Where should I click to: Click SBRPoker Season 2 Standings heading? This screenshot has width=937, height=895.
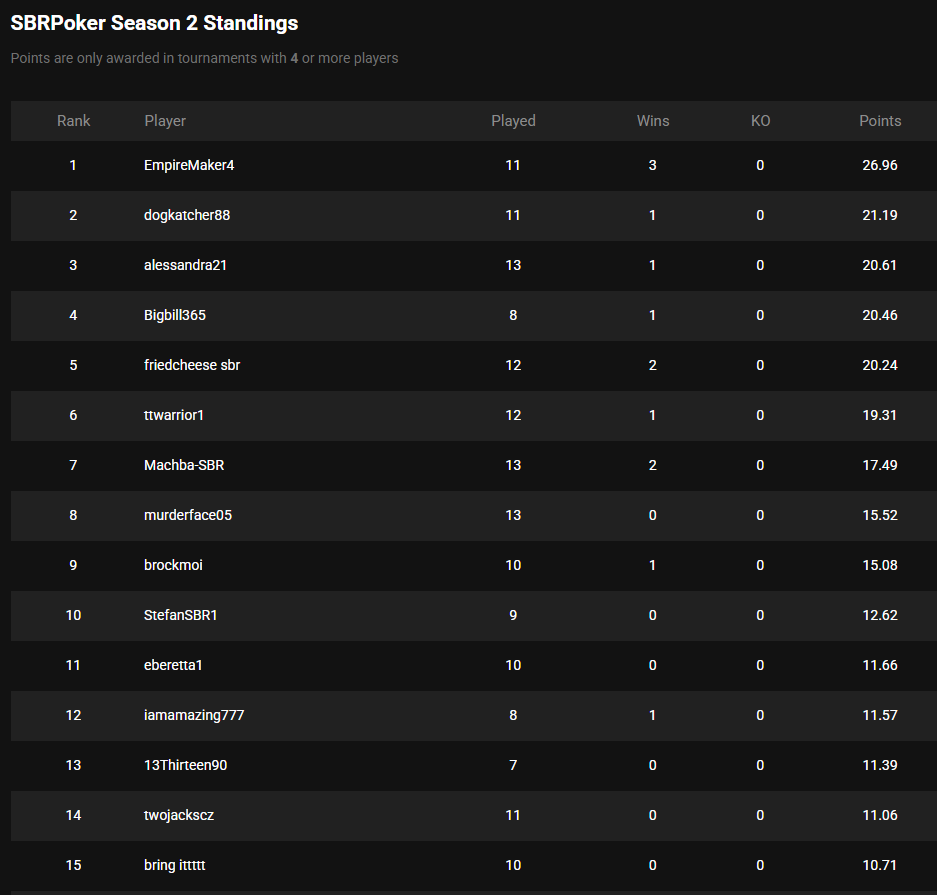(154, 22)
